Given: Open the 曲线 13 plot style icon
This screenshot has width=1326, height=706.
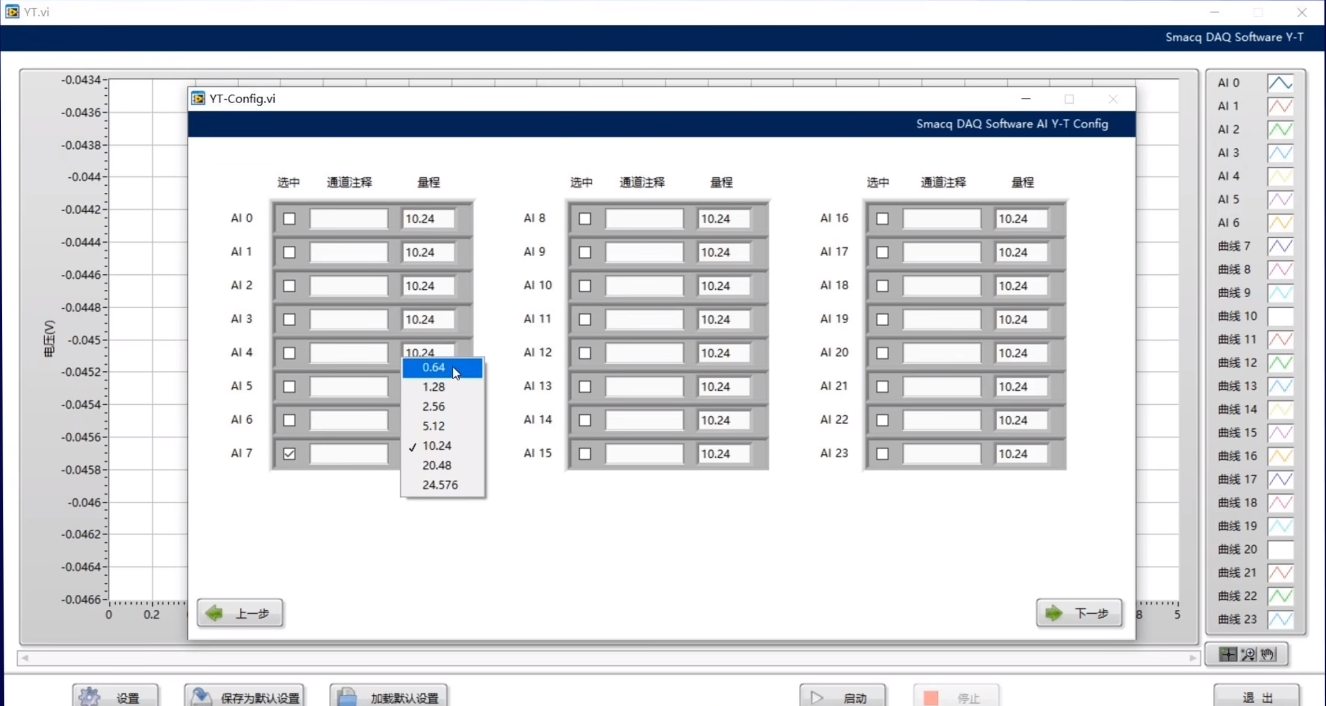Looking at the screenshot, I should (x=1280, y=386).
